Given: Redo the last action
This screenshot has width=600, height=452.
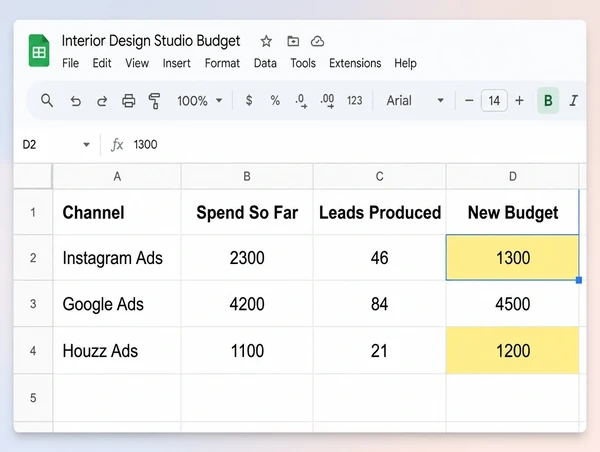Looking at the screenshot, I should (x=102, y=101).
